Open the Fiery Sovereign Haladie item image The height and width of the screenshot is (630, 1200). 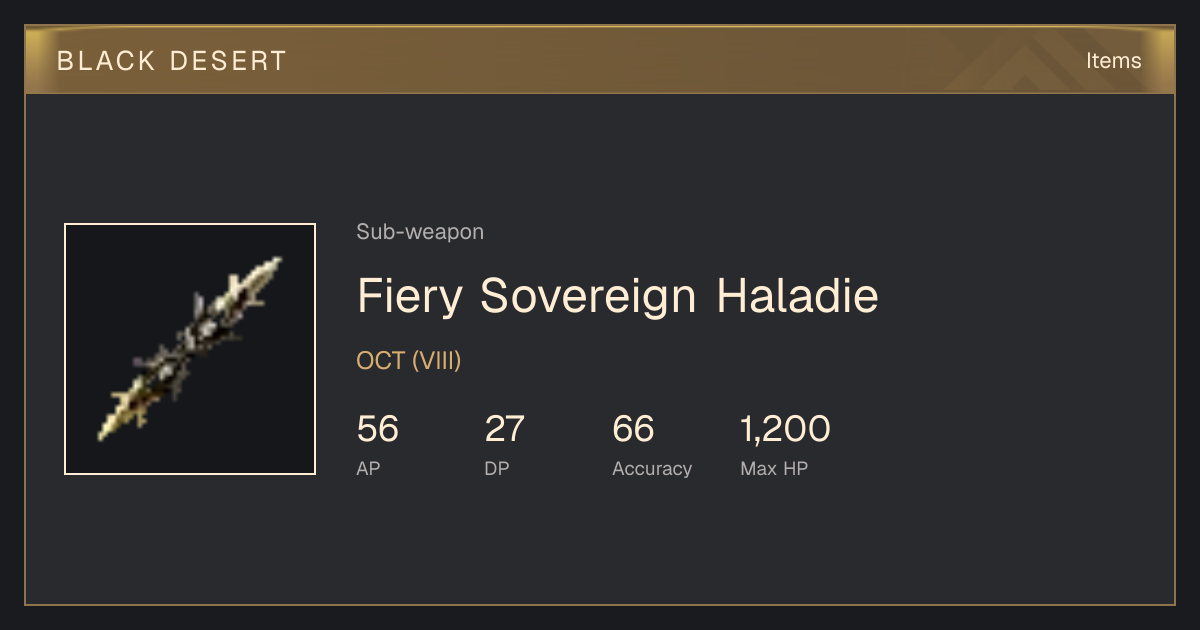(x=190, y=349)
